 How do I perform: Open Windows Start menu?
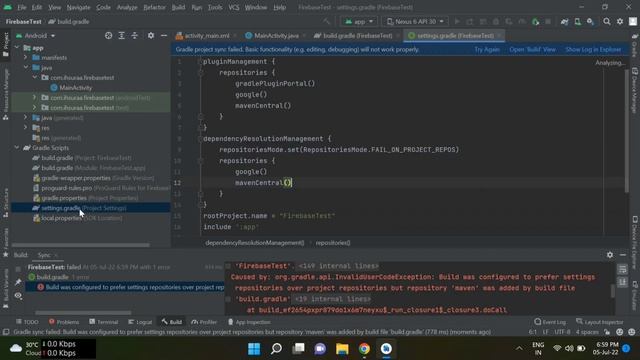(x=254, y=349)
